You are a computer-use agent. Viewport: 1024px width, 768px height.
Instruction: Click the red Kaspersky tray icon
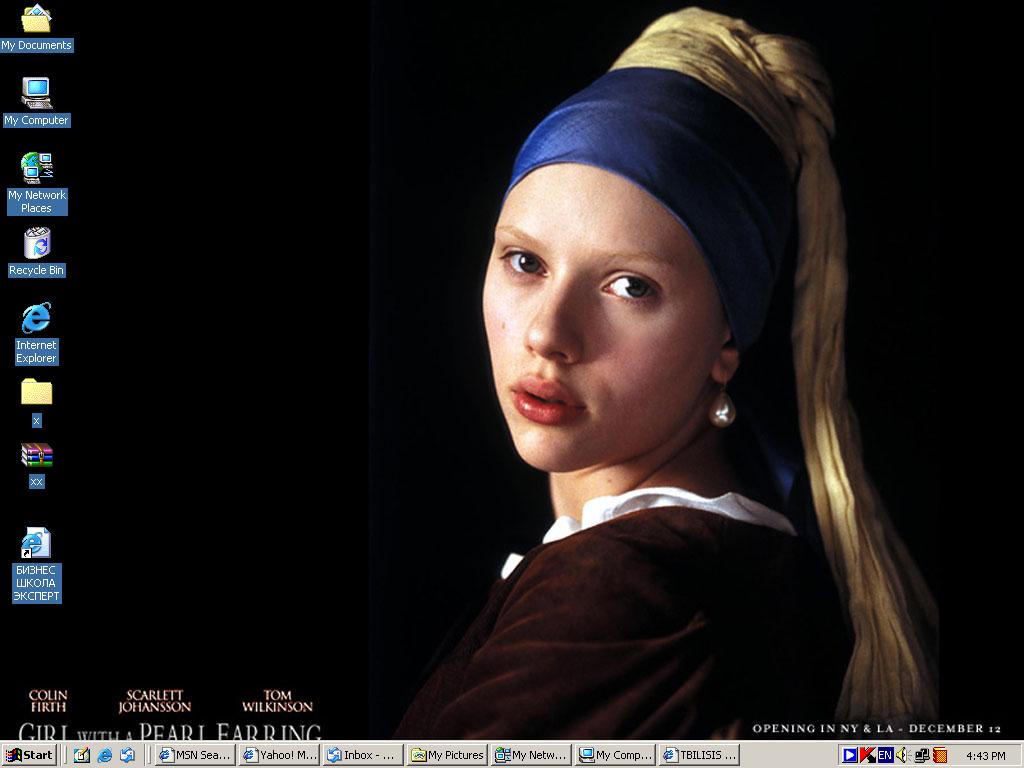coord(867,756)
